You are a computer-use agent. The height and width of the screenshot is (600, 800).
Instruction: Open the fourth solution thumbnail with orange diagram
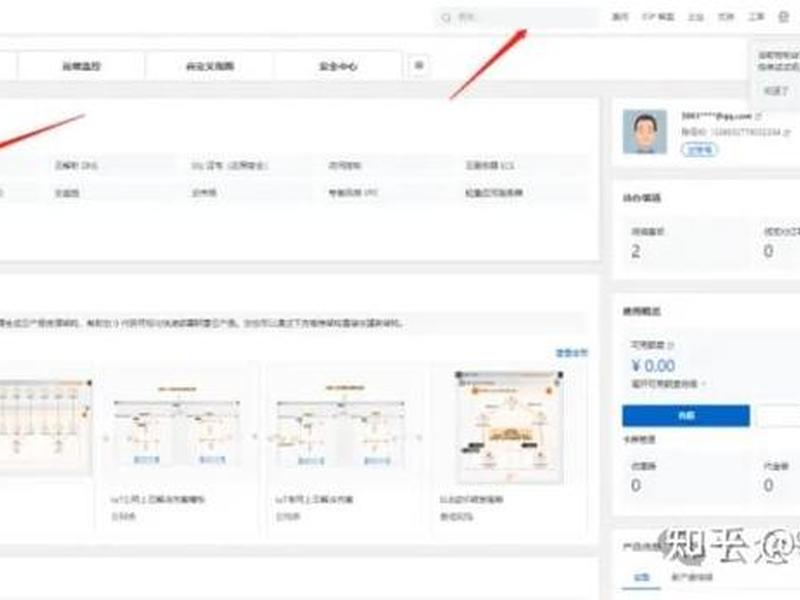click(509, 427)
